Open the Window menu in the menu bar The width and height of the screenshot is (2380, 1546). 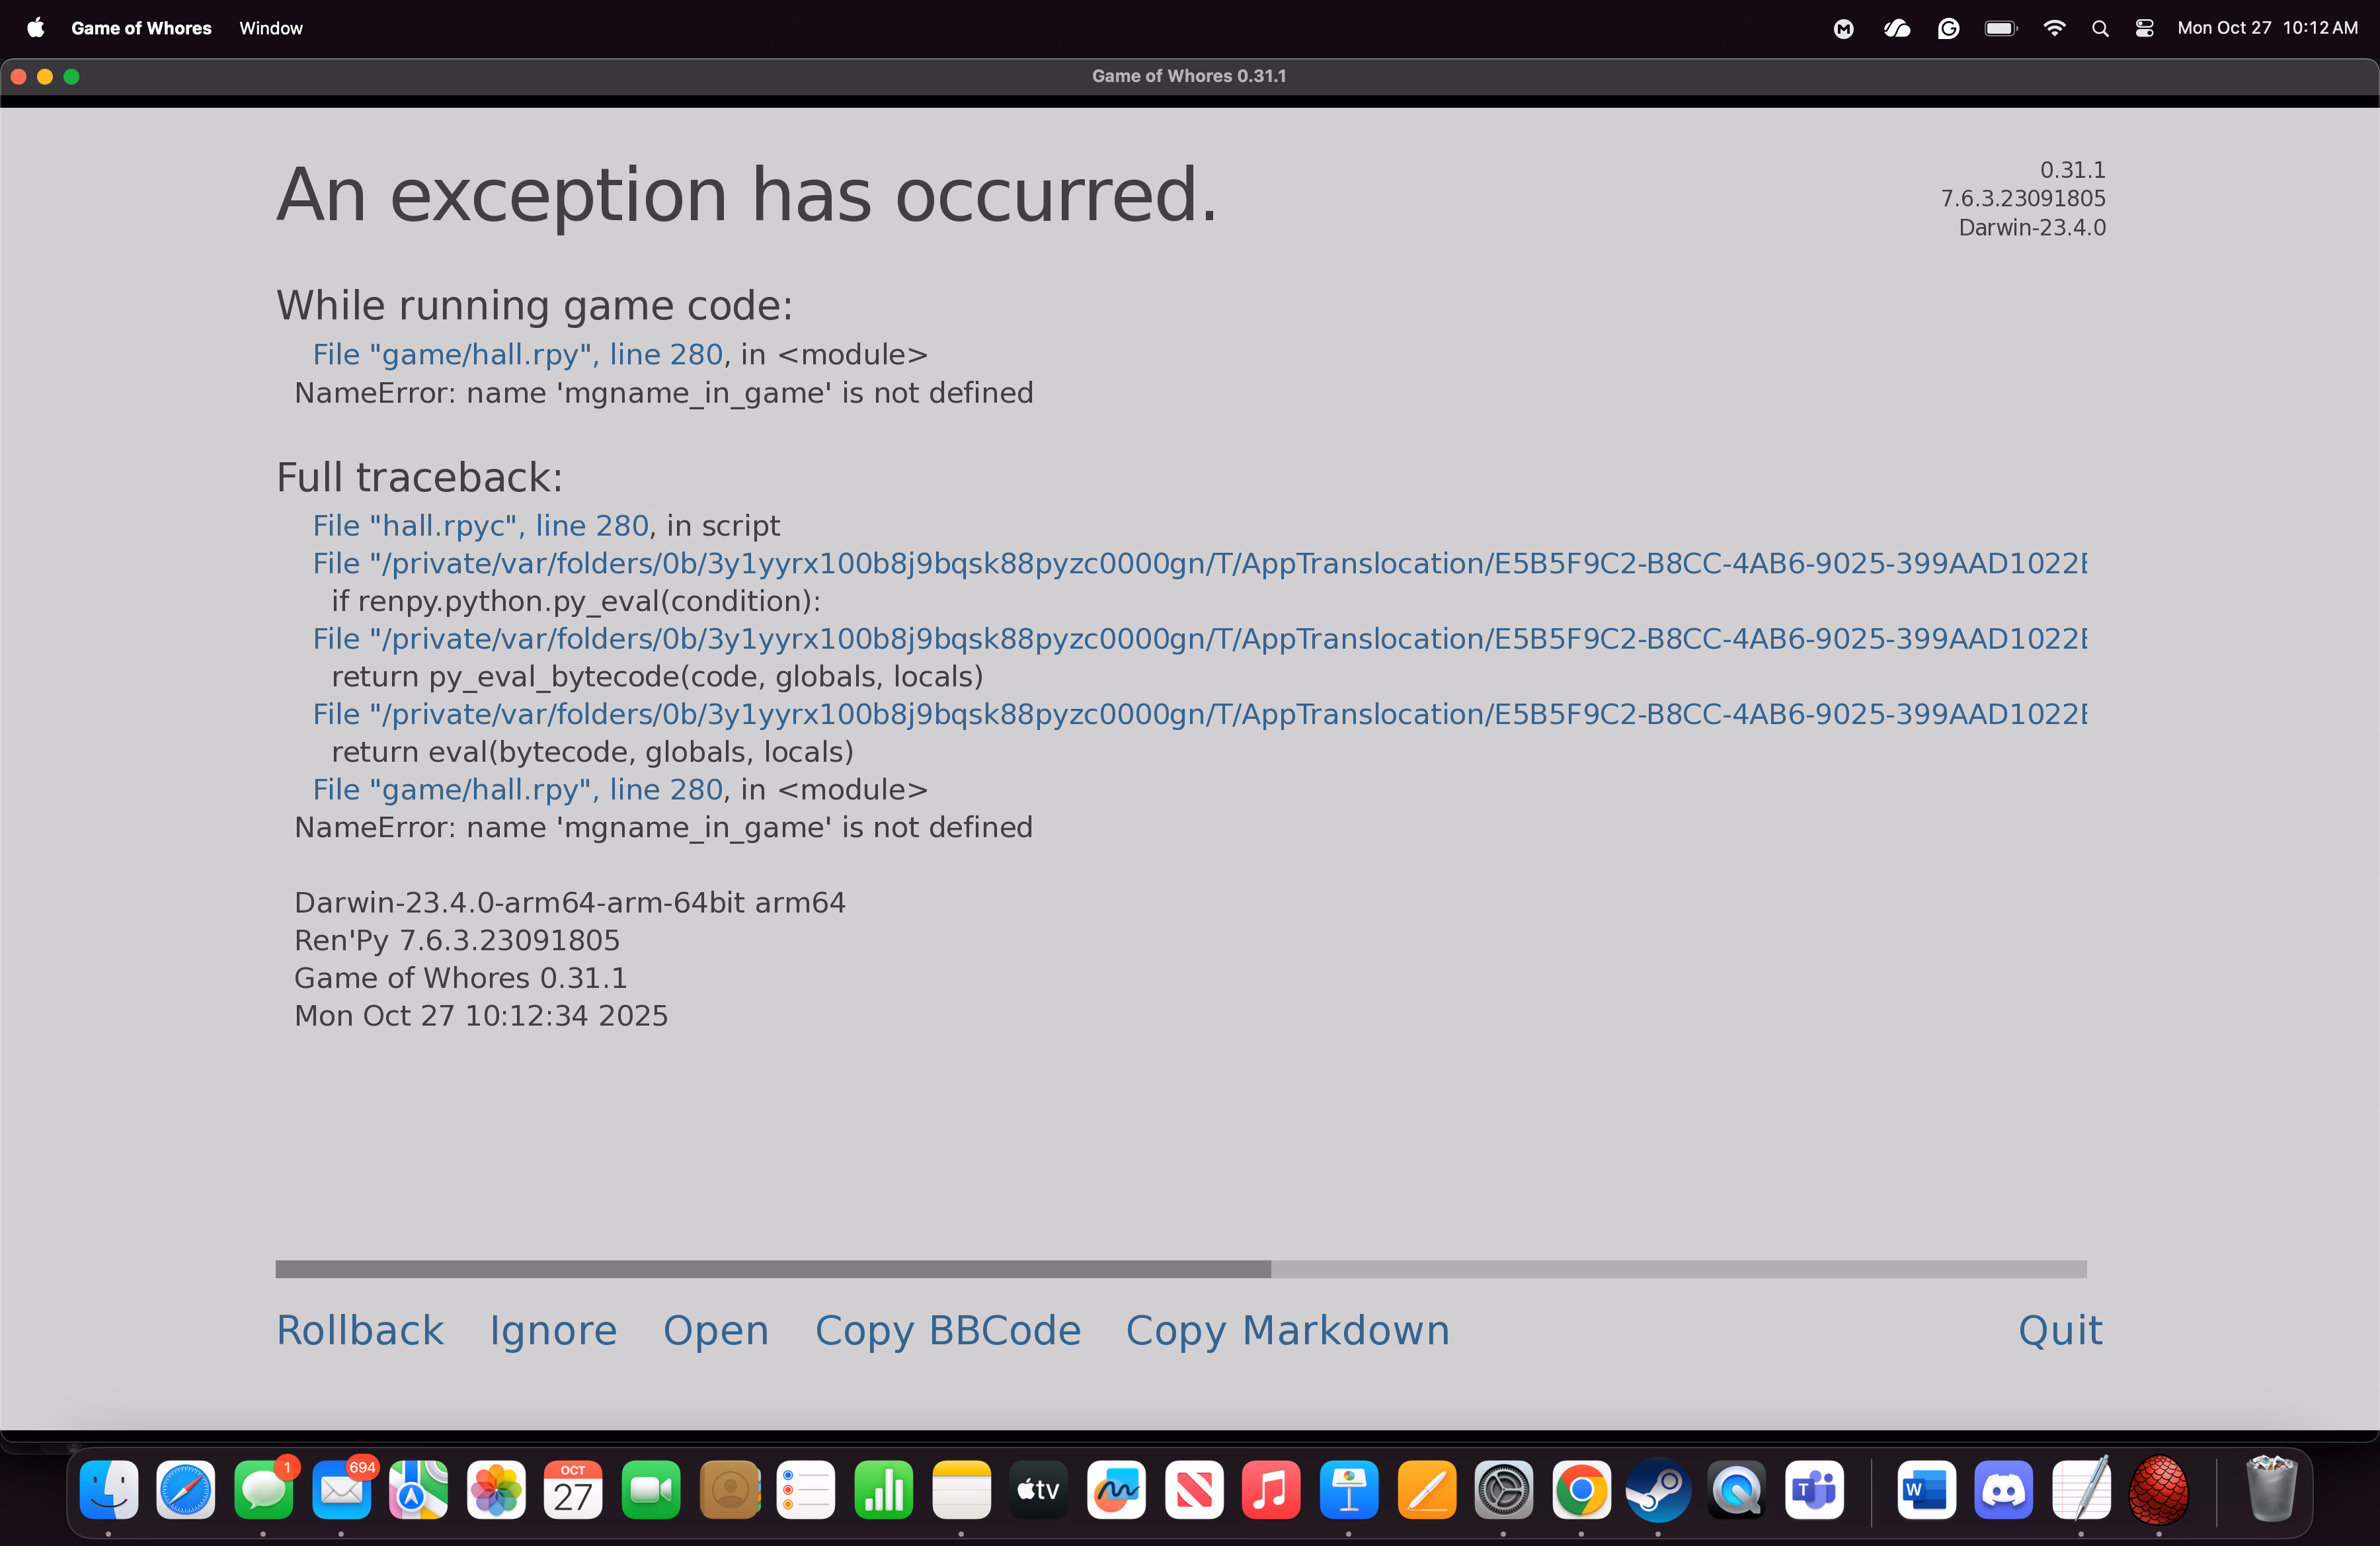click(270, 28)
